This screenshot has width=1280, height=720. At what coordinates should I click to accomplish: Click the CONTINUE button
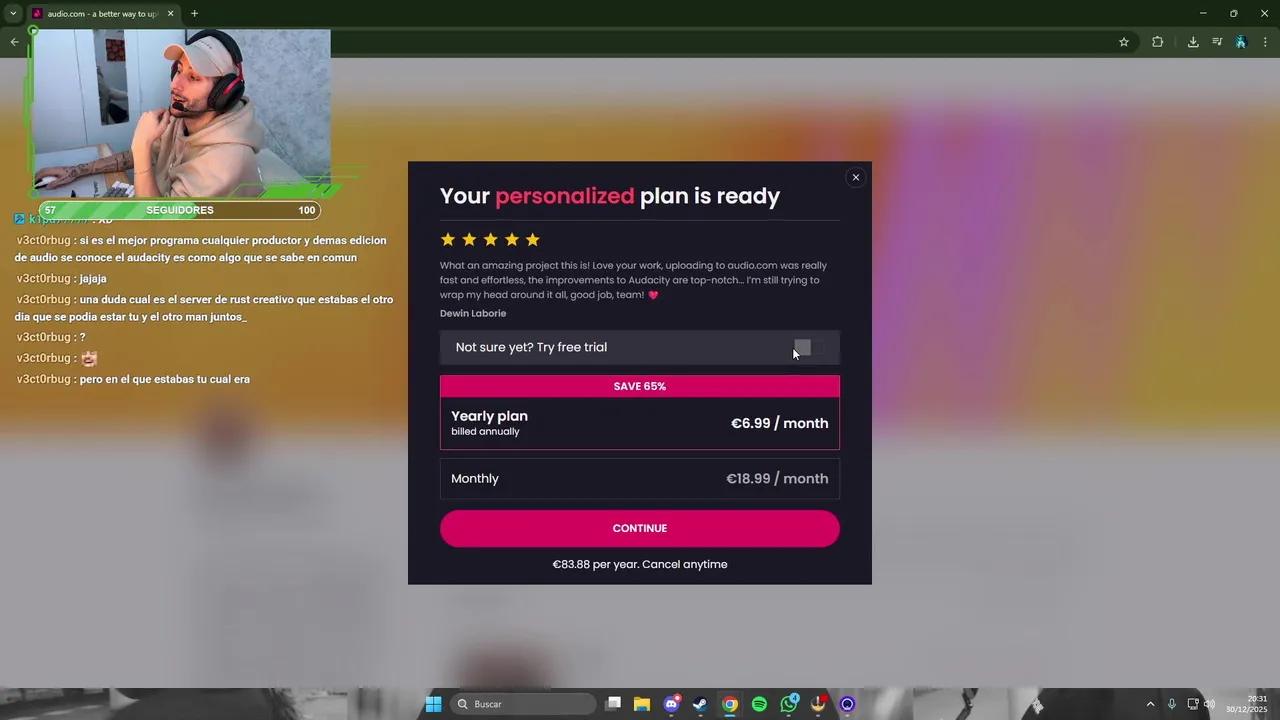pos(640,528)
